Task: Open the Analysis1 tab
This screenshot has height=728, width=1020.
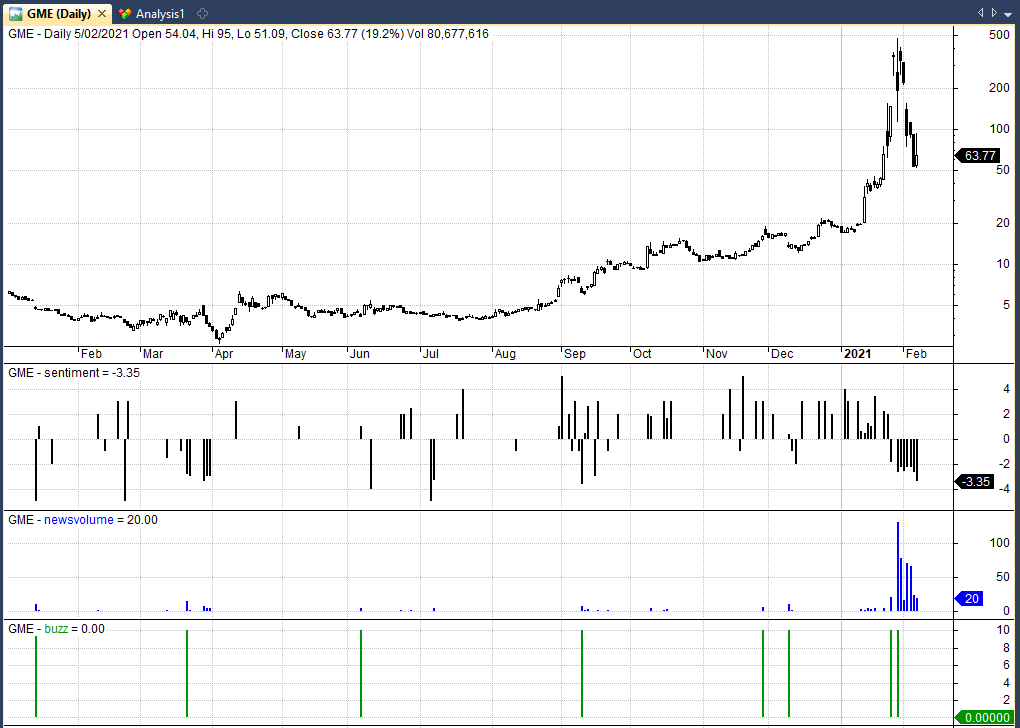Action: 153,13
